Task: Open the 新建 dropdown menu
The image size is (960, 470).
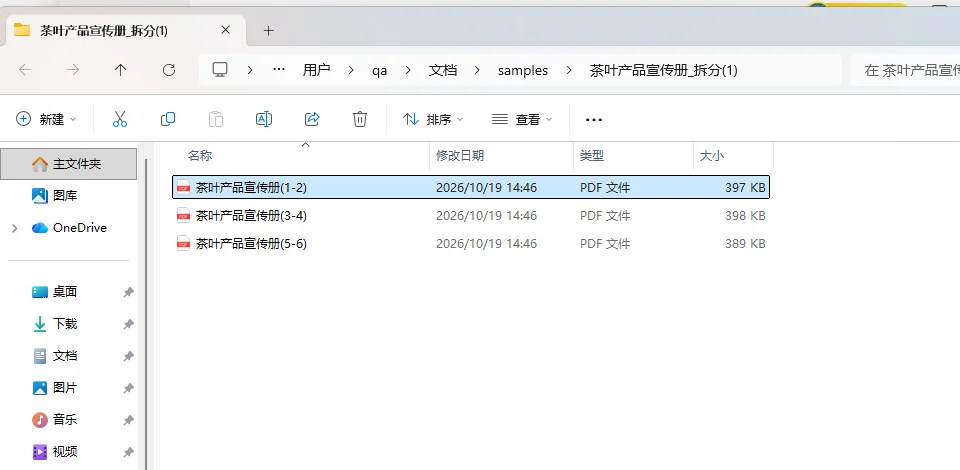Action: pyautogui.click(x=46, y=119)
